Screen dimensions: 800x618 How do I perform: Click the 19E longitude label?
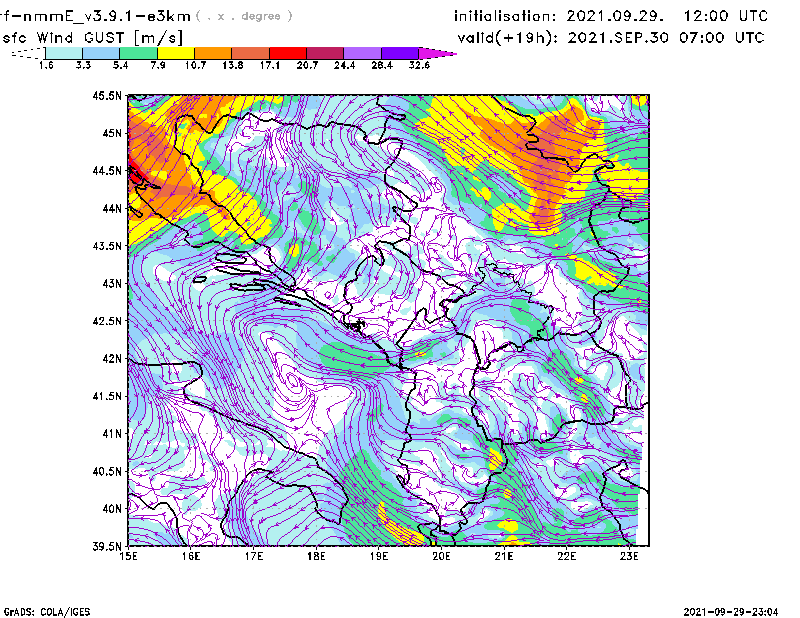point(379,556)
